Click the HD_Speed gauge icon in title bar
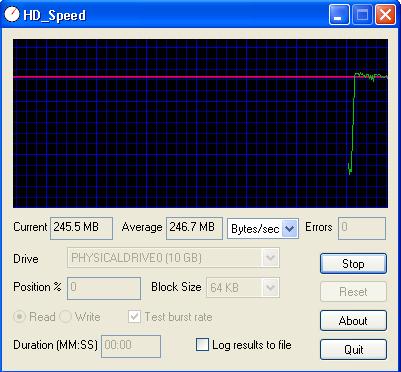The height and width of the screenshot is (372, 401). 11,15
